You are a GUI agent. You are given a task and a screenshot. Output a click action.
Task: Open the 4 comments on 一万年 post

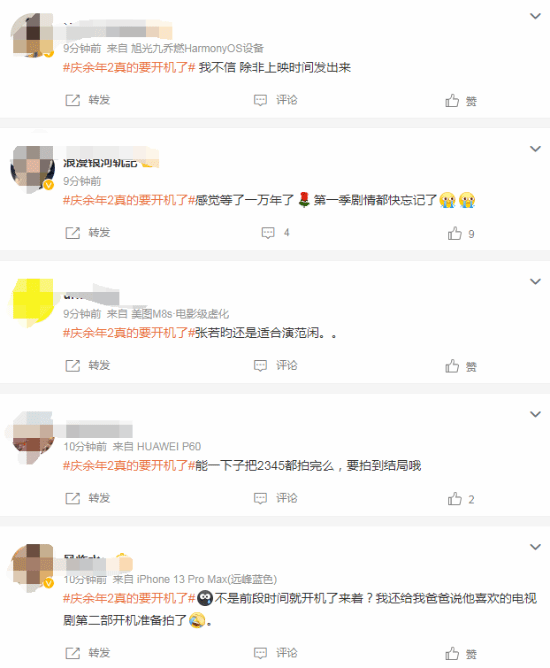point(275,233)
